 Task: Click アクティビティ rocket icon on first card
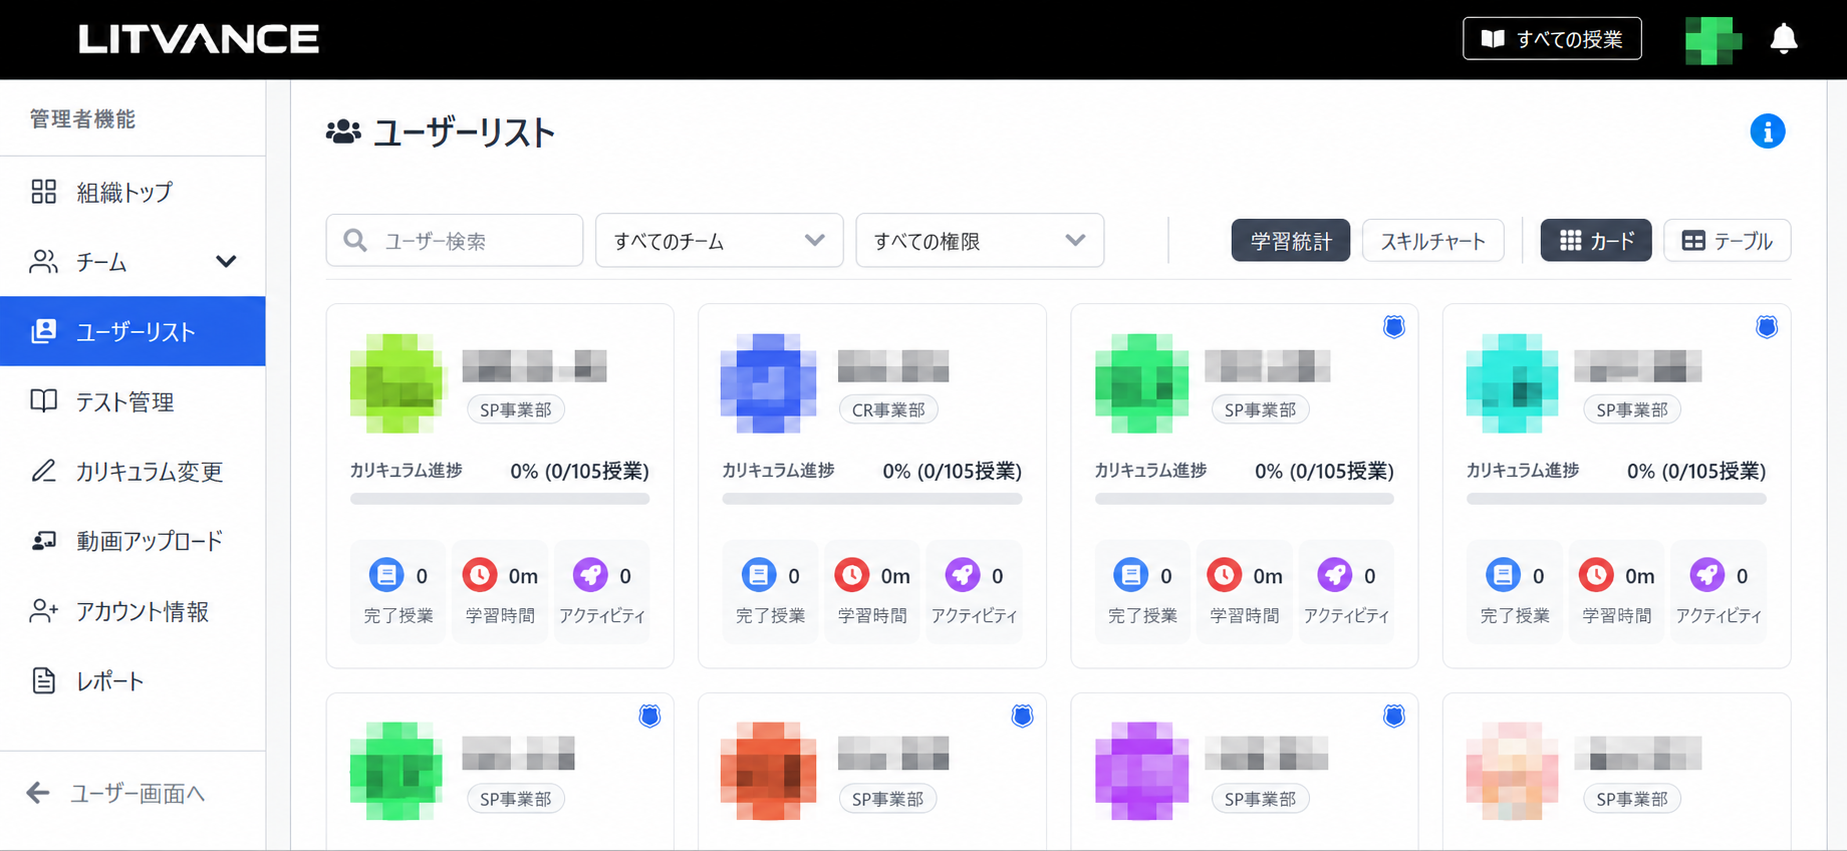coord(590,575)
